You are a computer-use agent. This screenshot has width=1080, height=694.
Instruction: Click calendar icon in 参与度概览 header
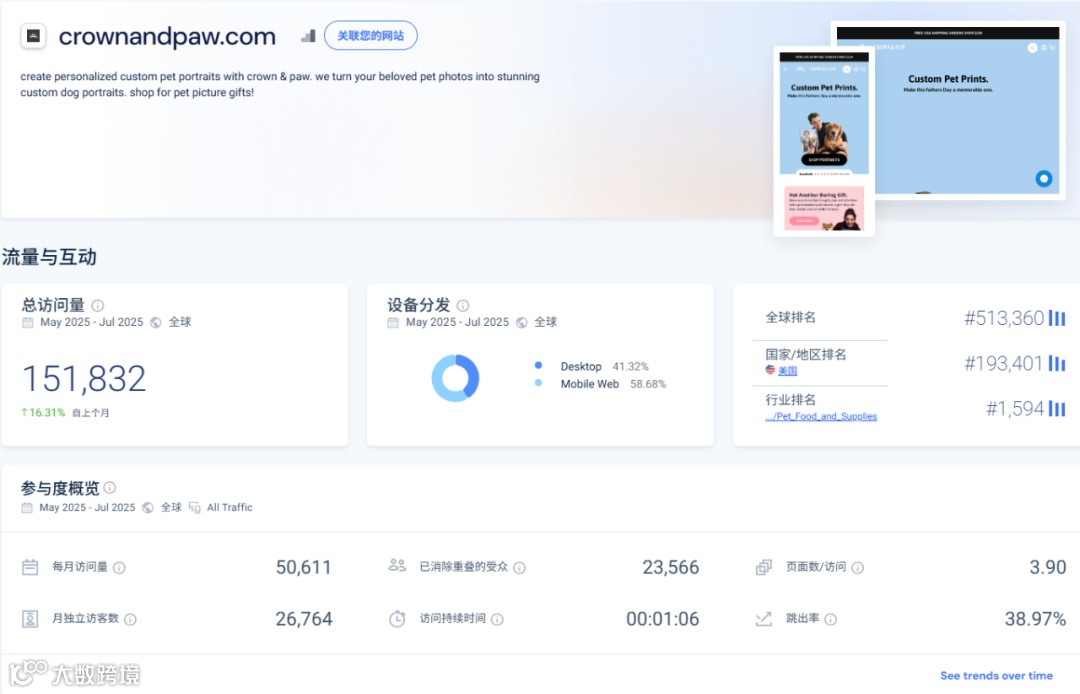[27, 507]
